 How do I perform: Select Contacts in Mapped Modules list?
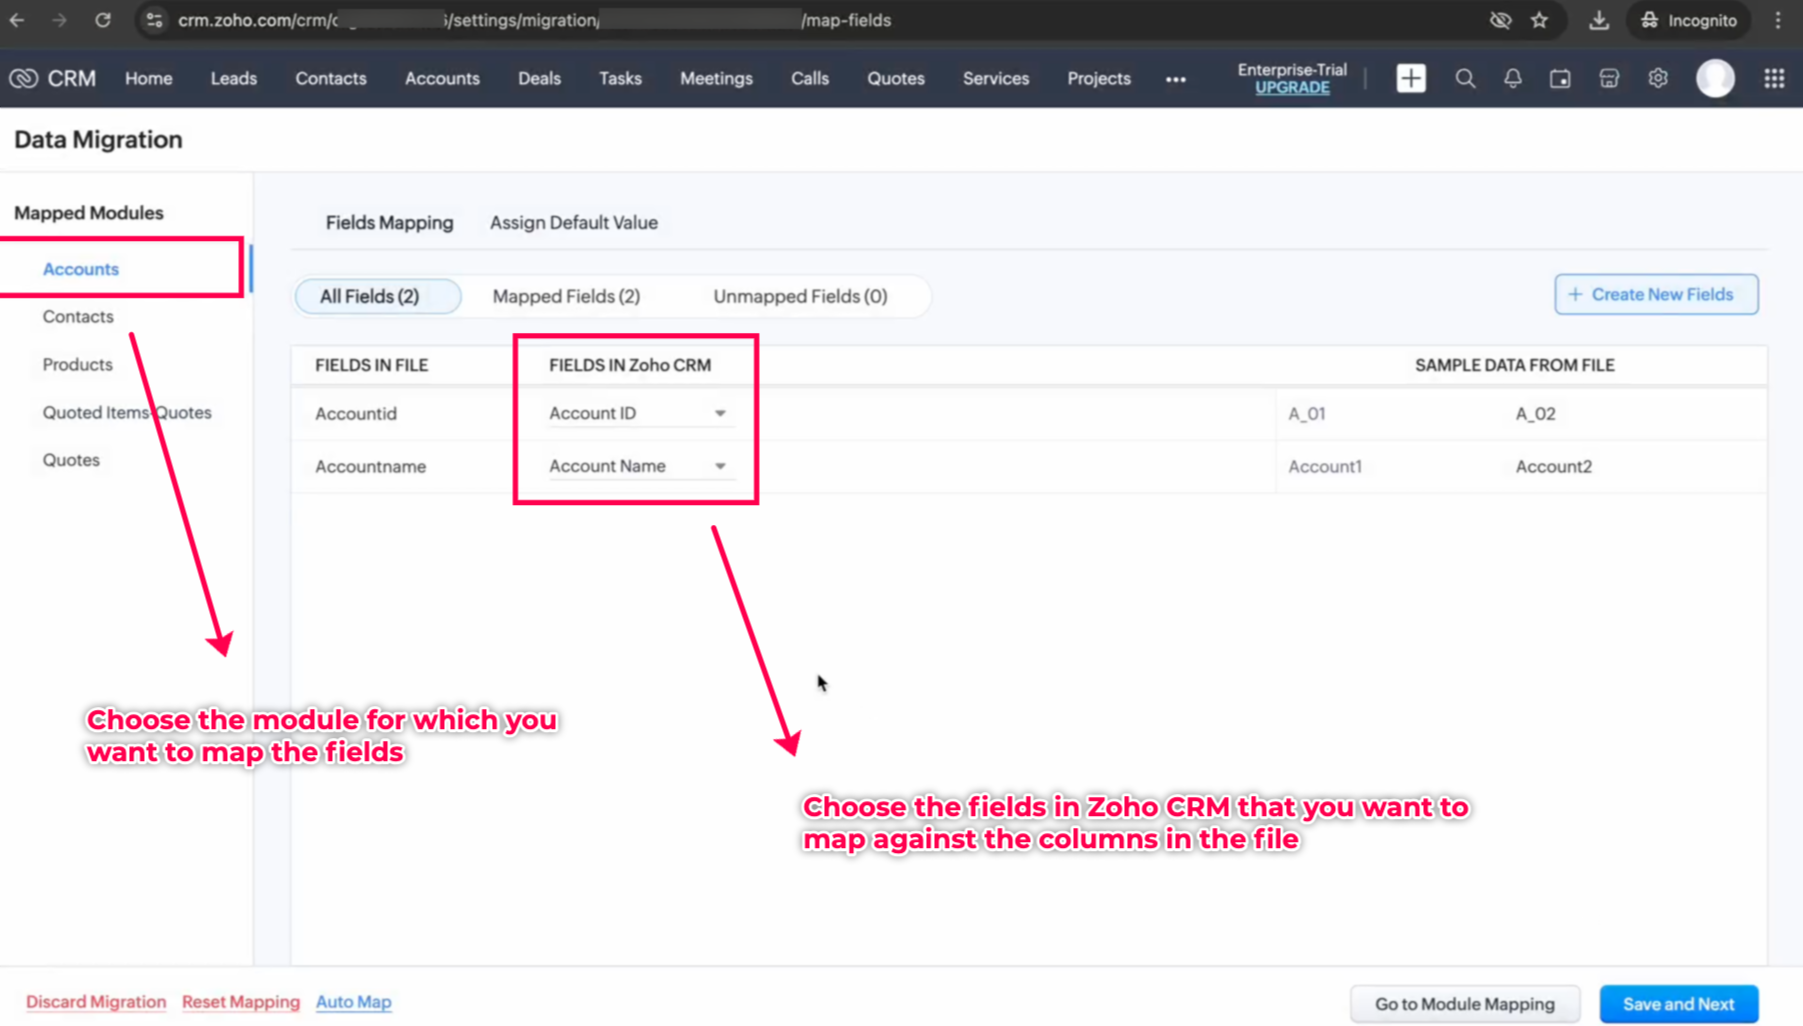pos(78,317)
